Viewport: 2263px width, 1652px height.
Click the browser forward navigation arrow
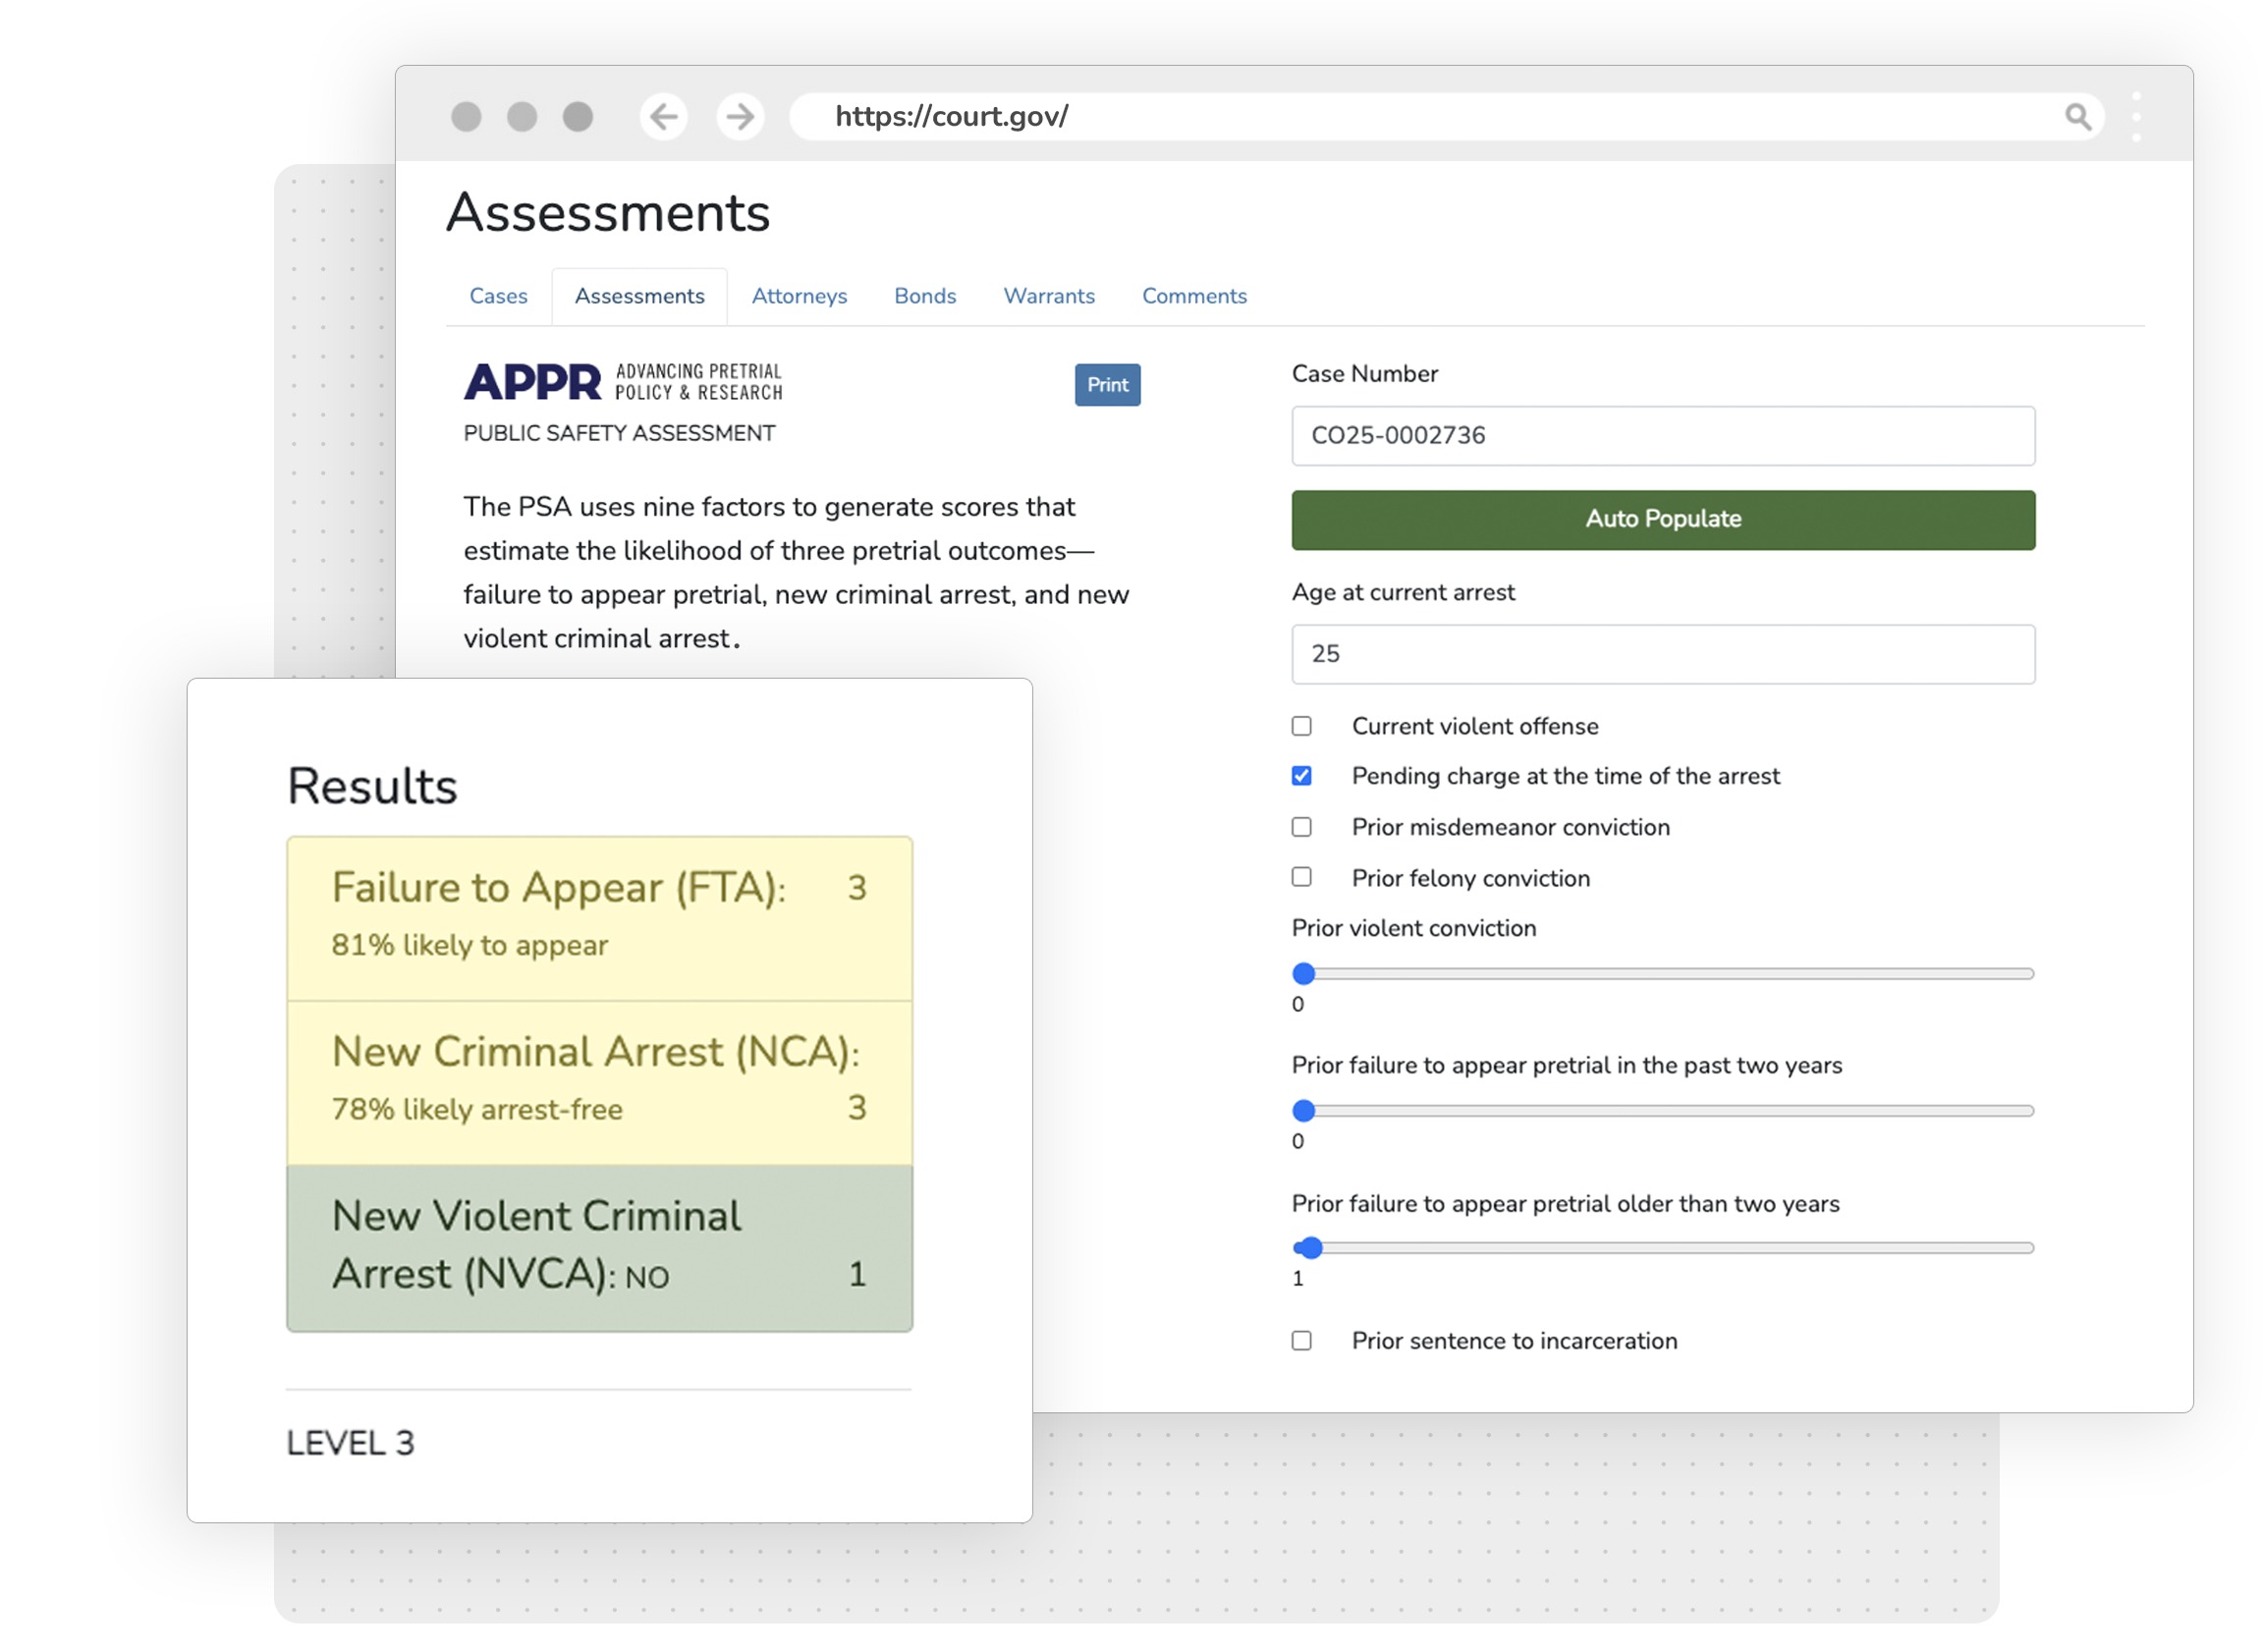[x=739, y=116]
